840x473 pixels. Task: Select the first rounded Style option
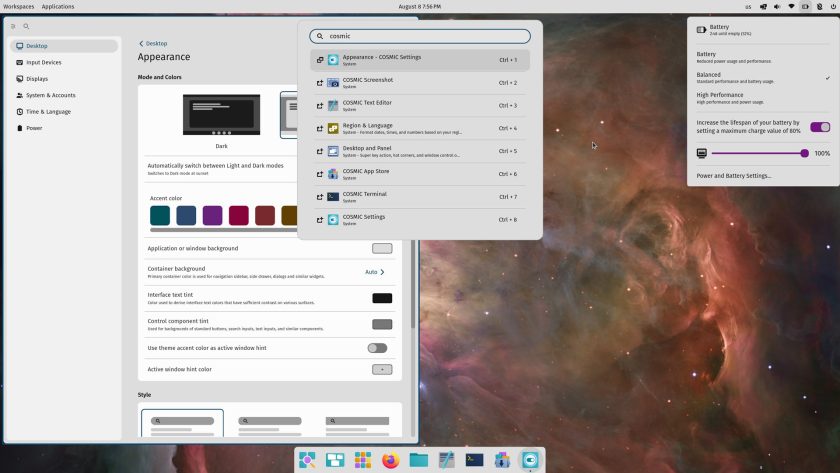pyautogui.click(x=183, y=423)
